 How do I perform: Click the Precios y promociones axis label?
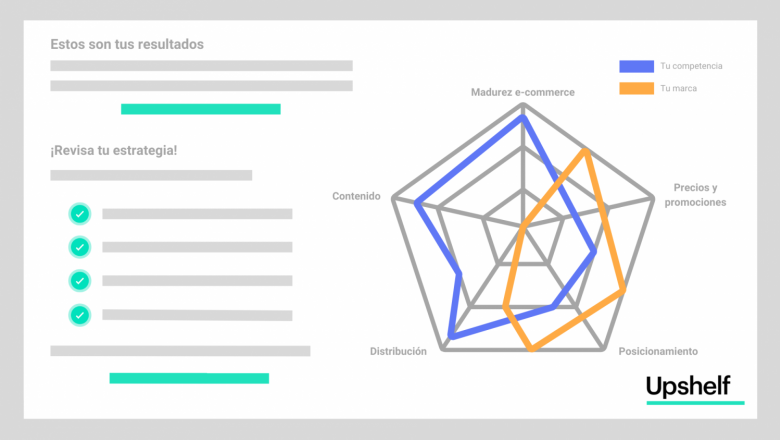pos(695,195)
